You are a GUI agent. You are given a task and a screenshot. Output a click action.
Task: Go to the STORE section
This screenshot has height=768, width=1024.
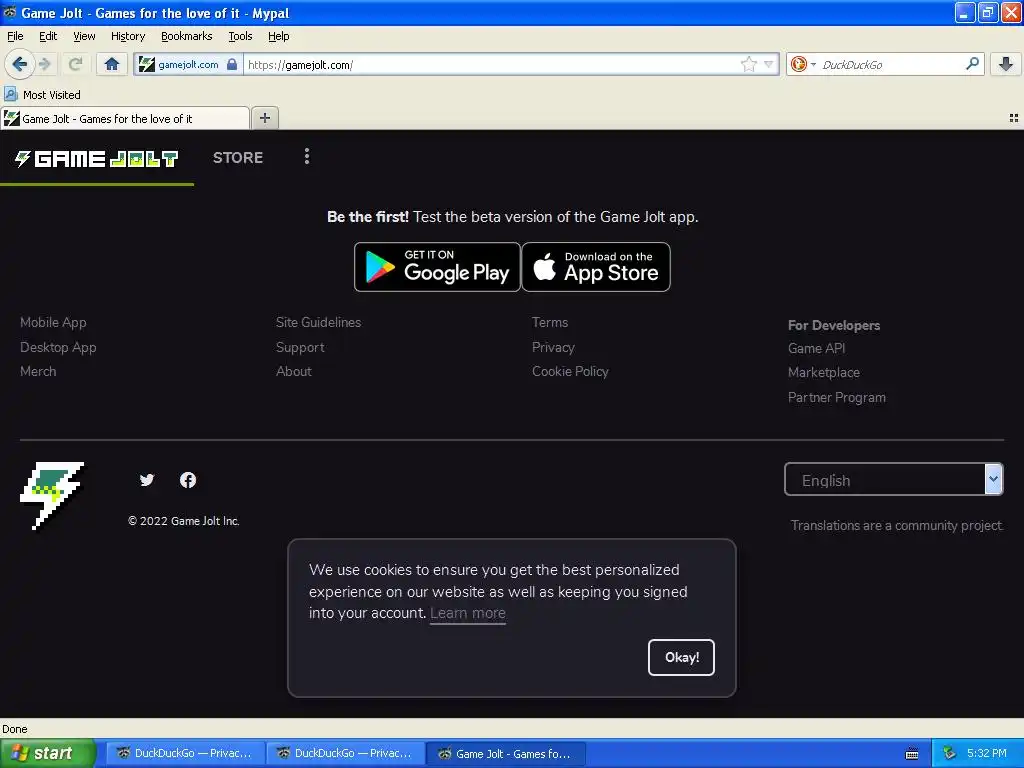tap(238, 157)
